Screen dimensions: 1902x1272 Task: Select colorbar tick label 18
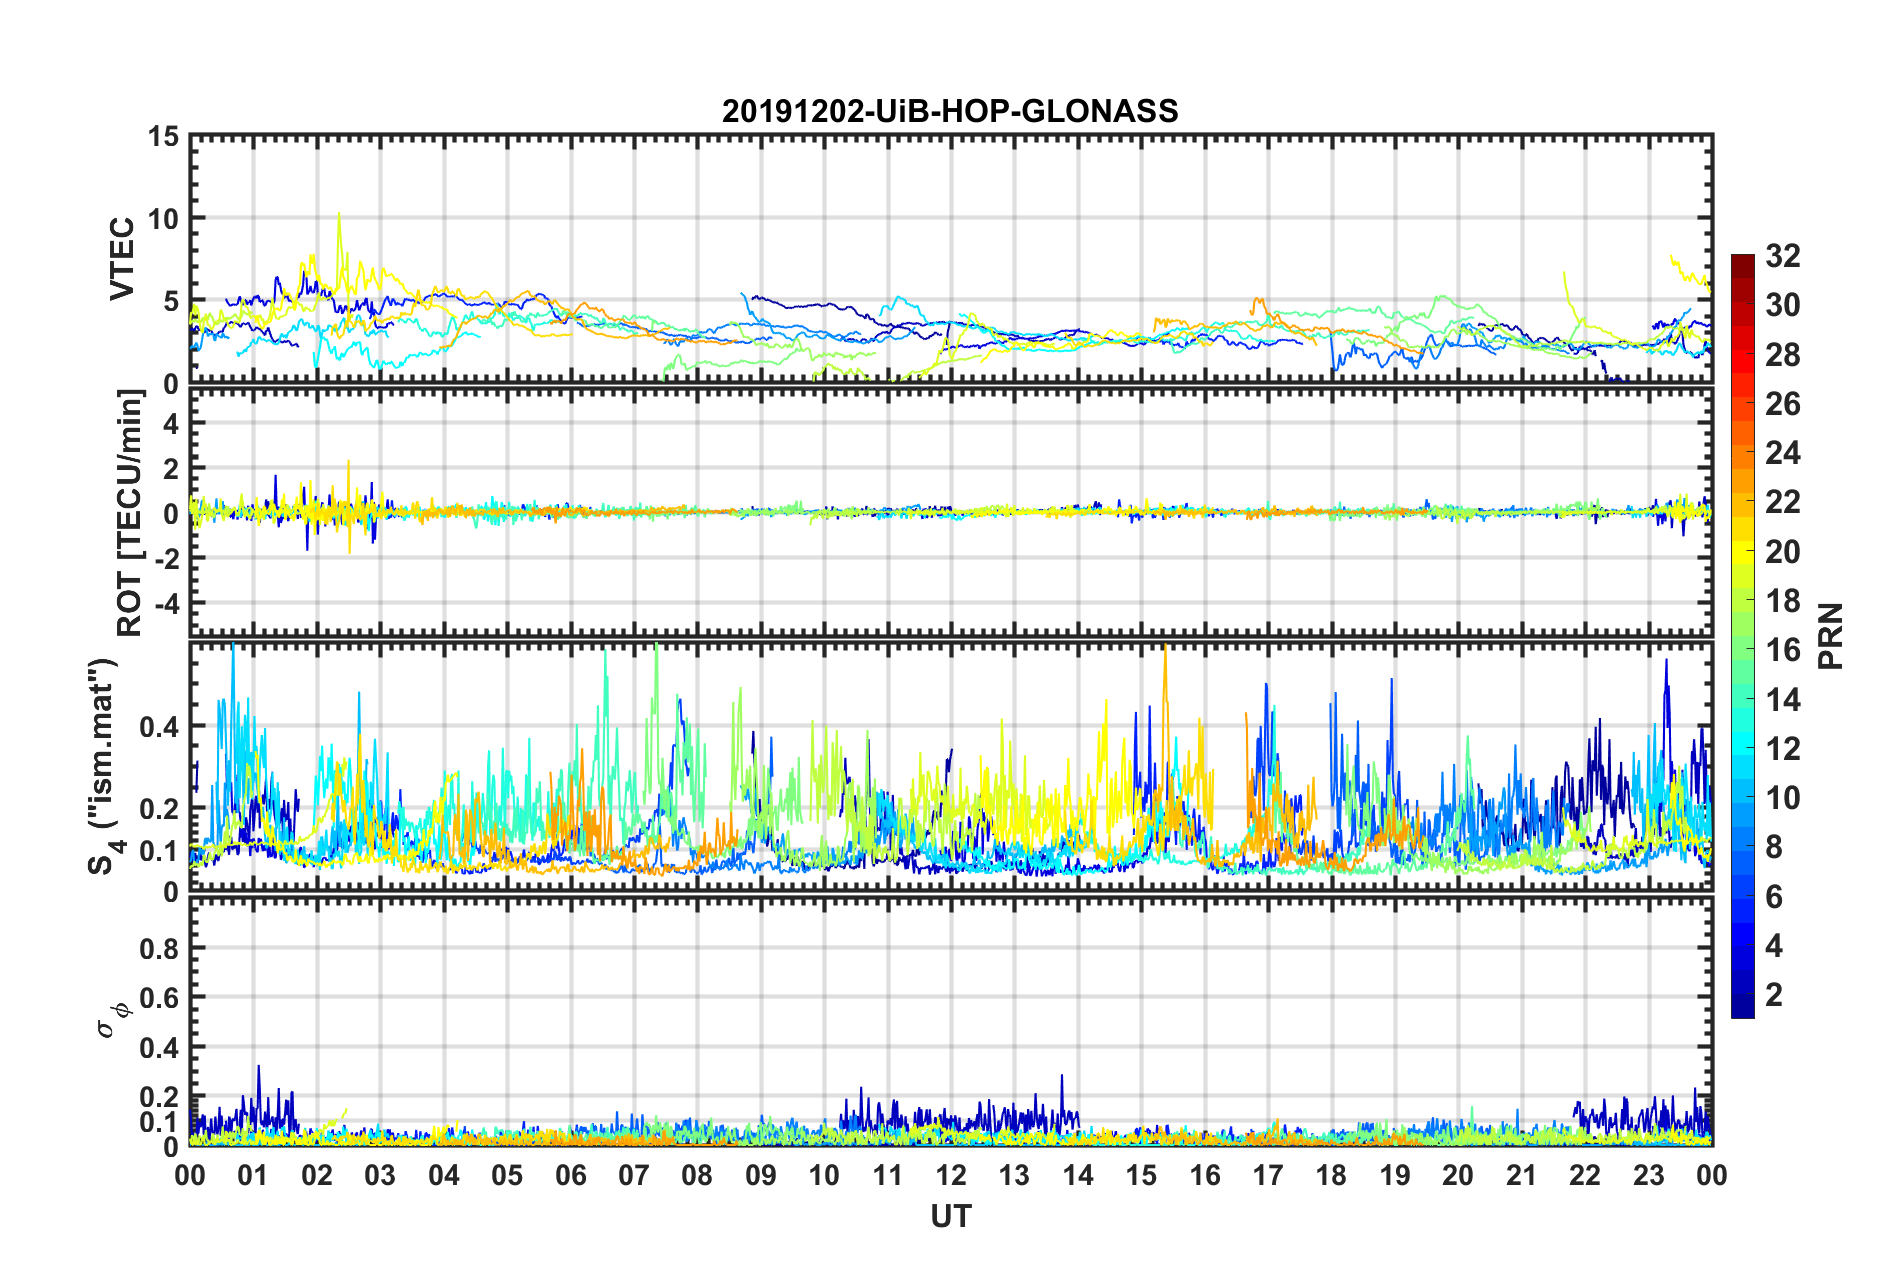(x=1783, y=601)
